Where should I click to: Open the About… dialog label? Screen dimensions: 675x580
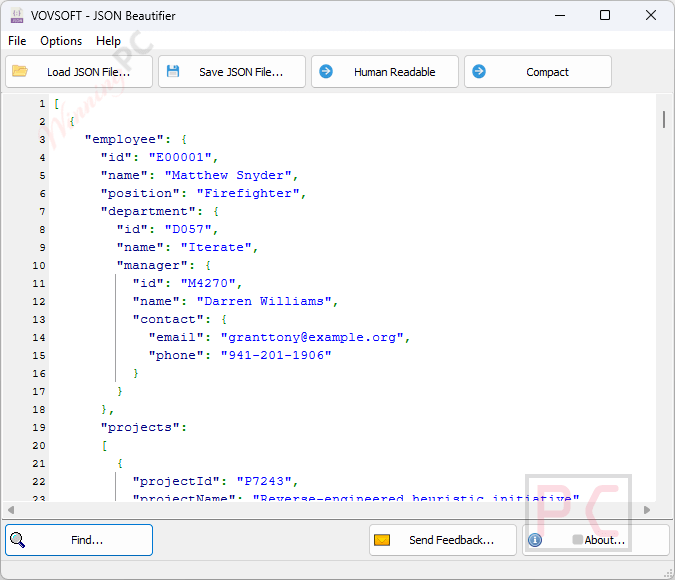pos(604,540)
